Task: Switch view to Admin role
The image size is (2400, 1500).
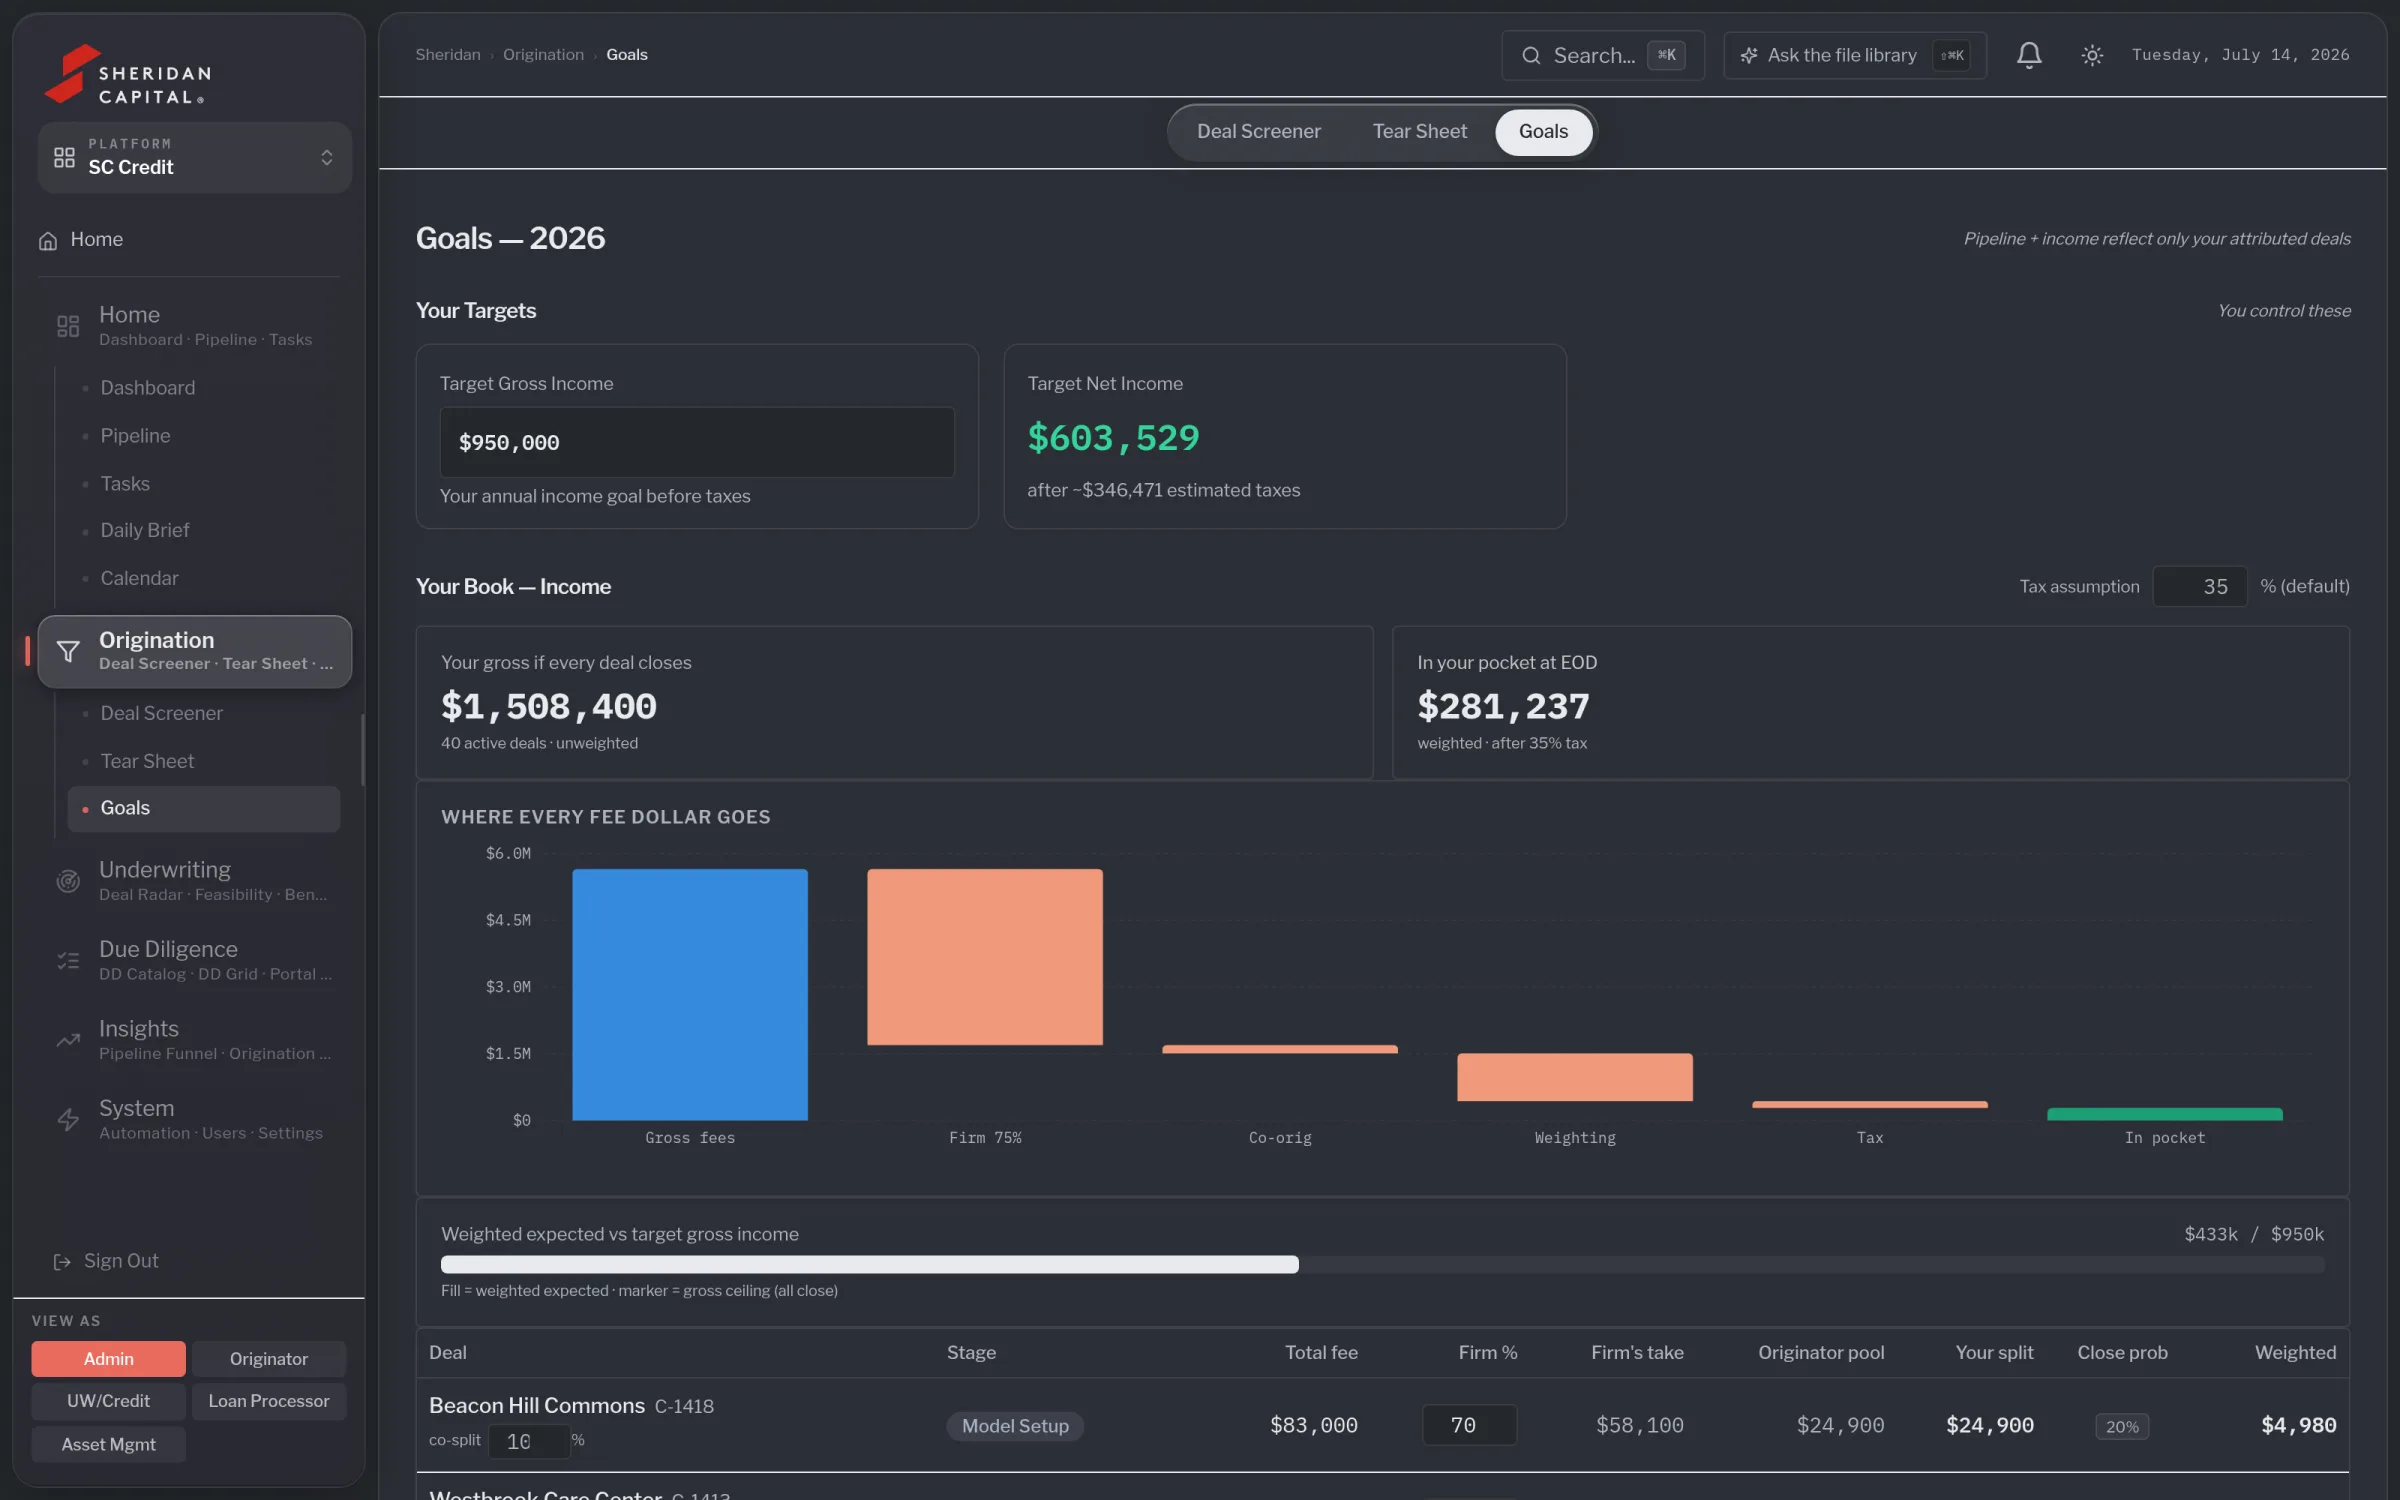Action: pos(108,1358)
